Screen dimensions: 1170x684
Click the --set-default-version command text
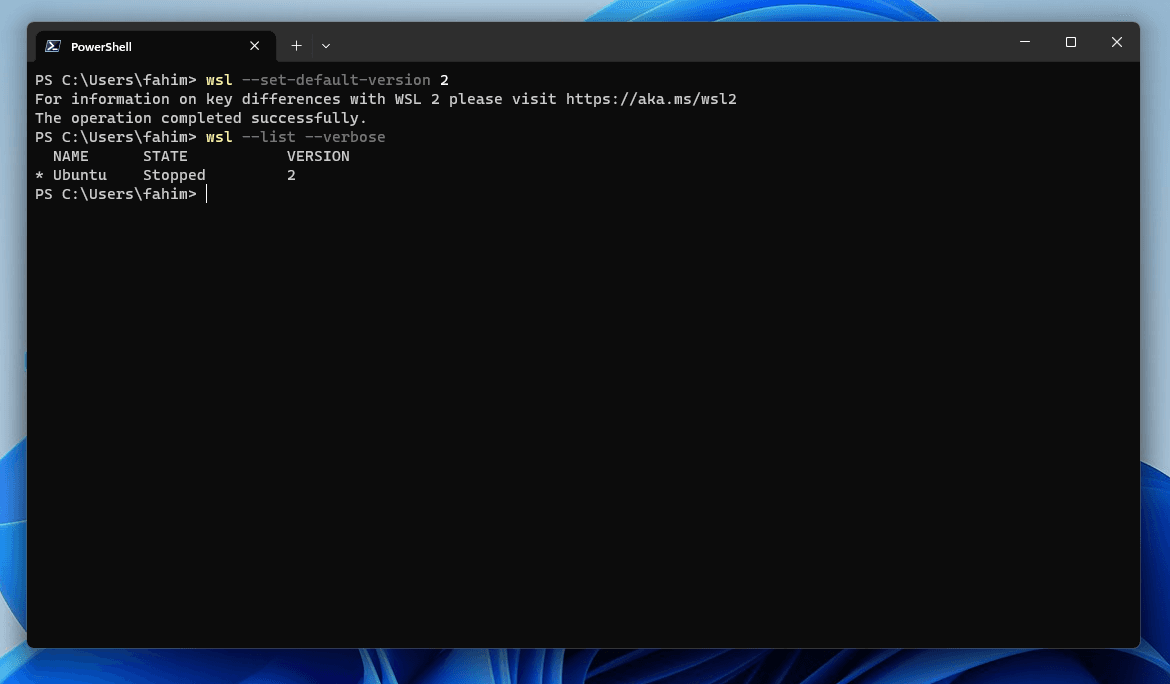[x=336, y=80]
